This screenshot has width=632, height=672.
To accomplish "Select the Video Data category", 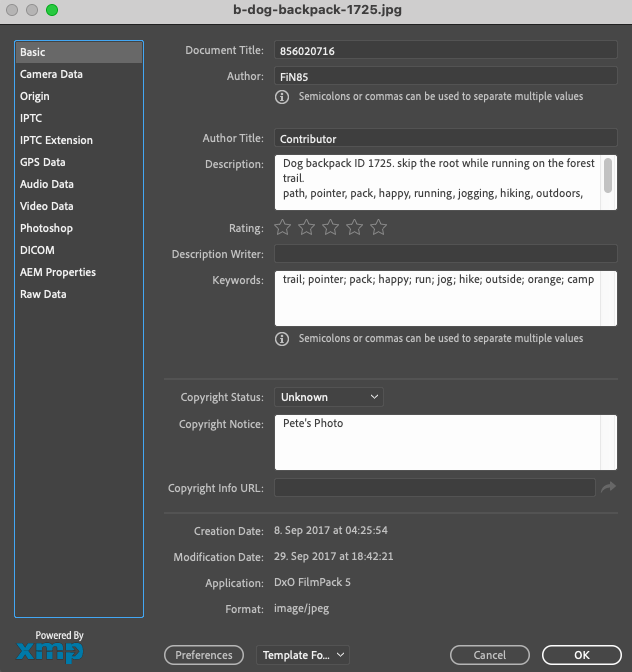I will pos(78,206).
